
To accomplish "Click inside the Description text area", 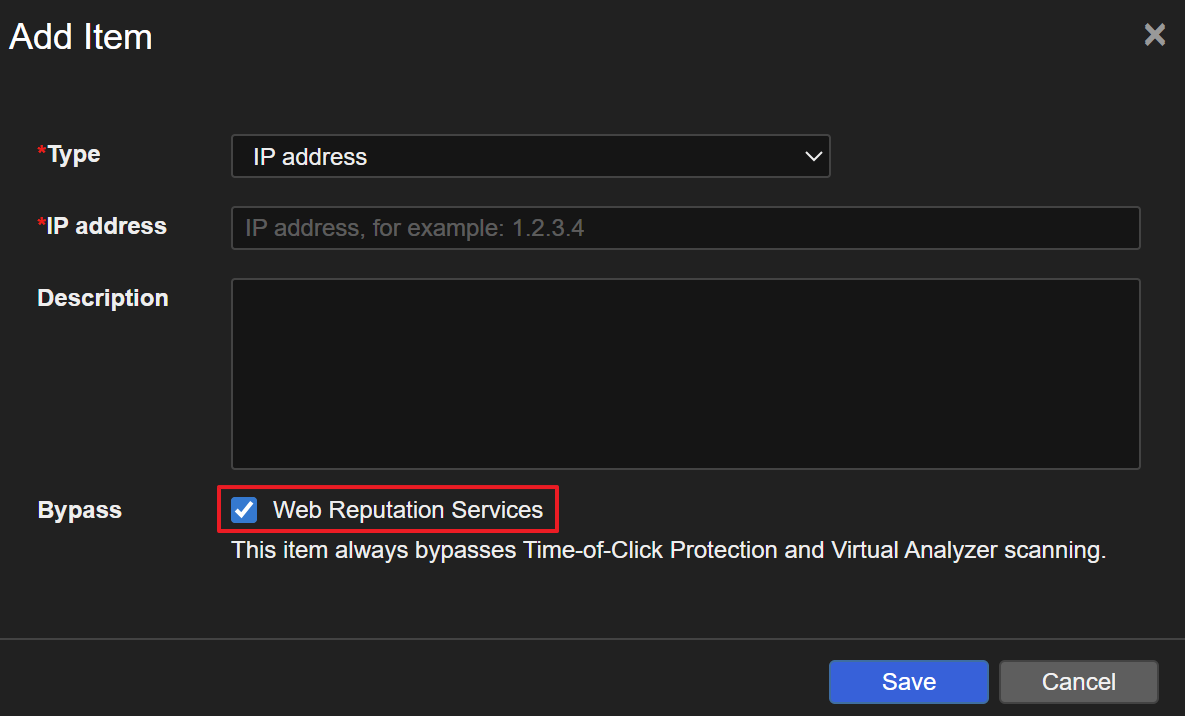I will coord(685,373).
